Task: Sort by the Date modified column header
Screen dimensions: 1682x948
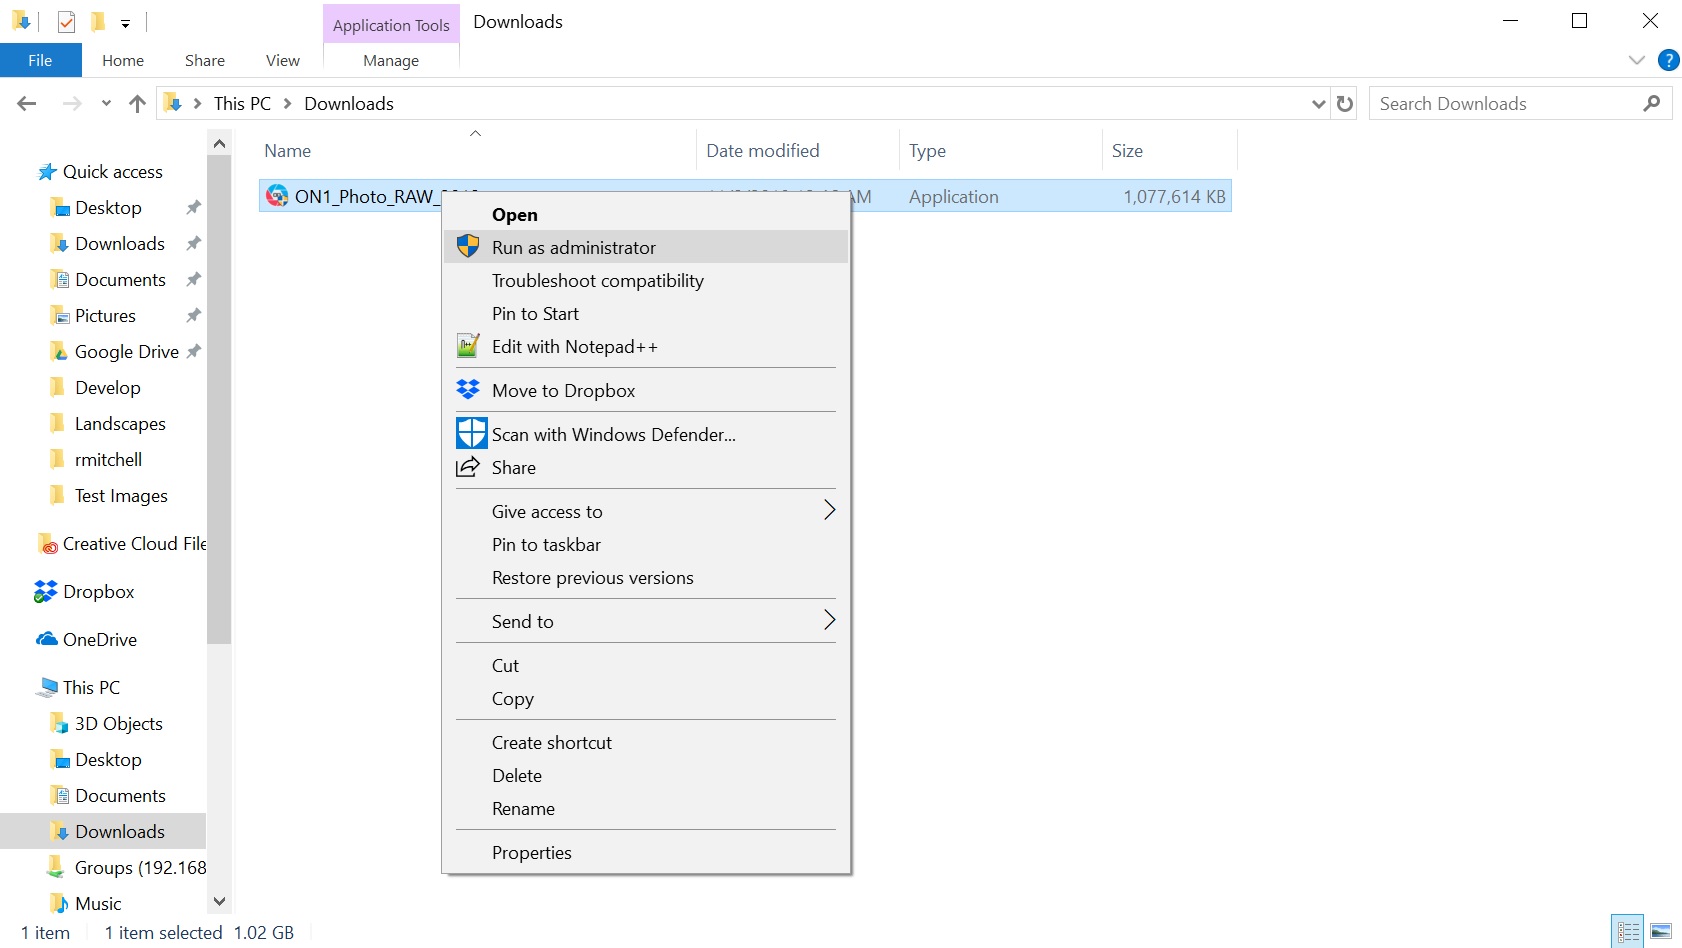Action: [x=762, y=151]
